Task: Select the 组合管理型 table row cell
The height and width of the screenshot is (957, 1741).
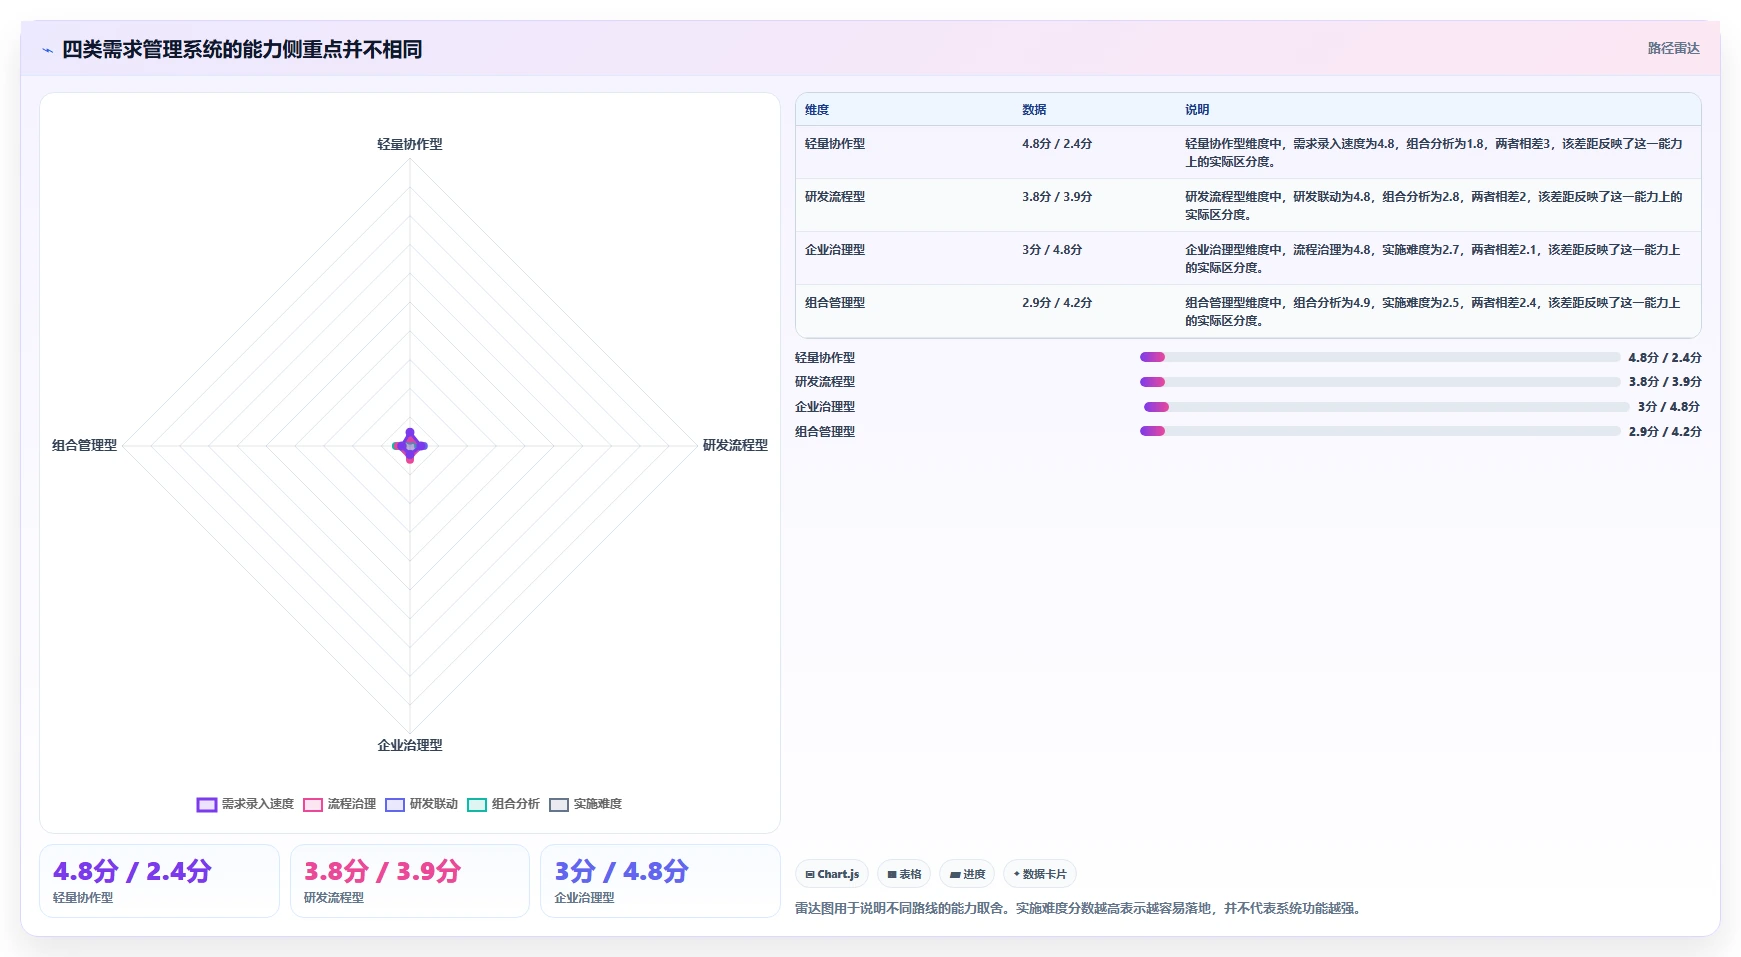Action: (835, 303)
